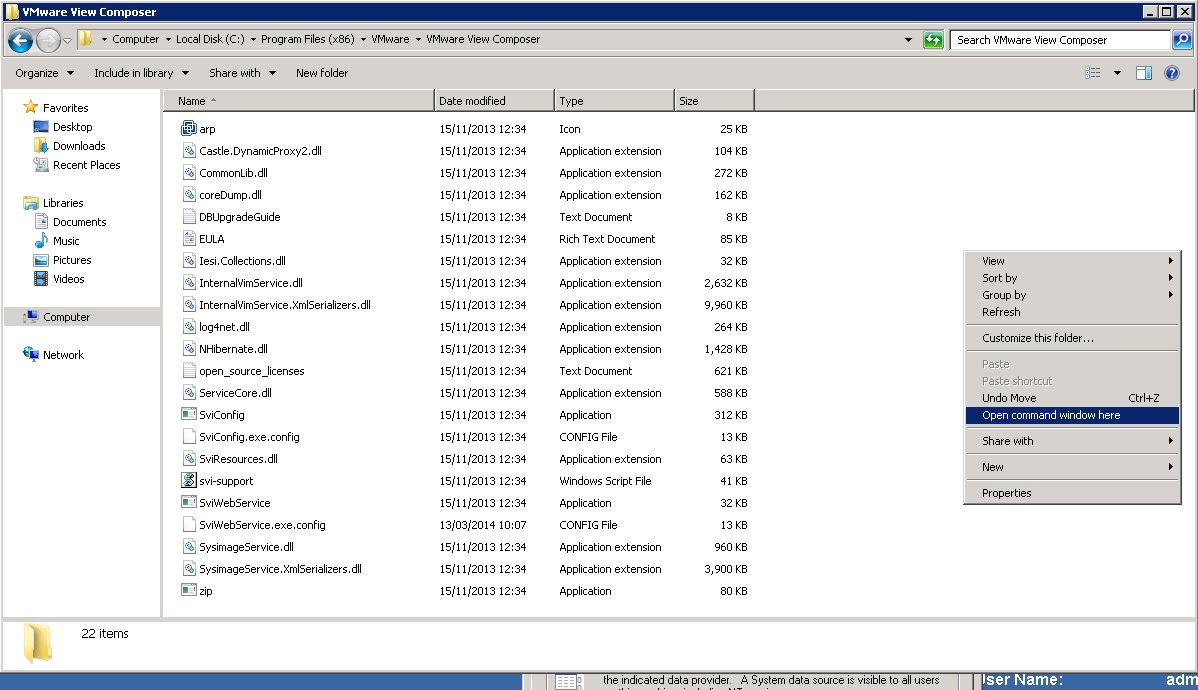This screenshot has width=1198, height=690.
Task: Select the ServiceCore.dll file name
Action: (235, 393)
